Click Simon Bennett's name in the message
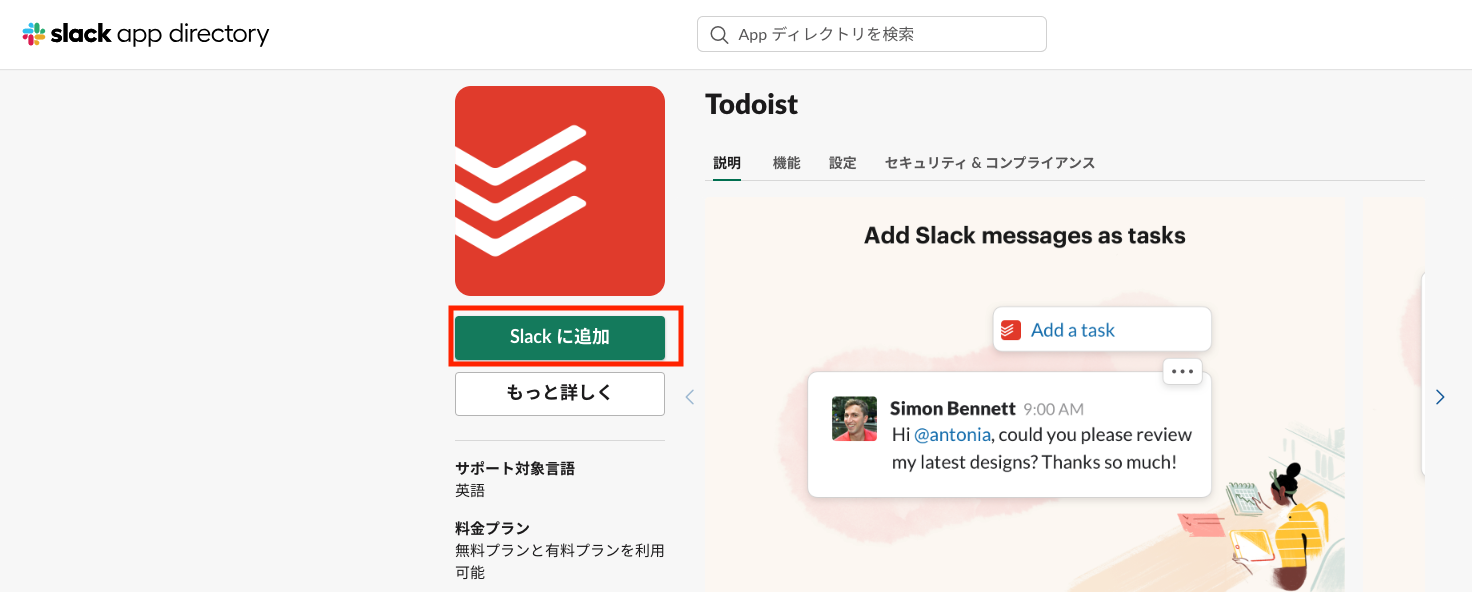 pyautogui.click(x=951, y=408)
